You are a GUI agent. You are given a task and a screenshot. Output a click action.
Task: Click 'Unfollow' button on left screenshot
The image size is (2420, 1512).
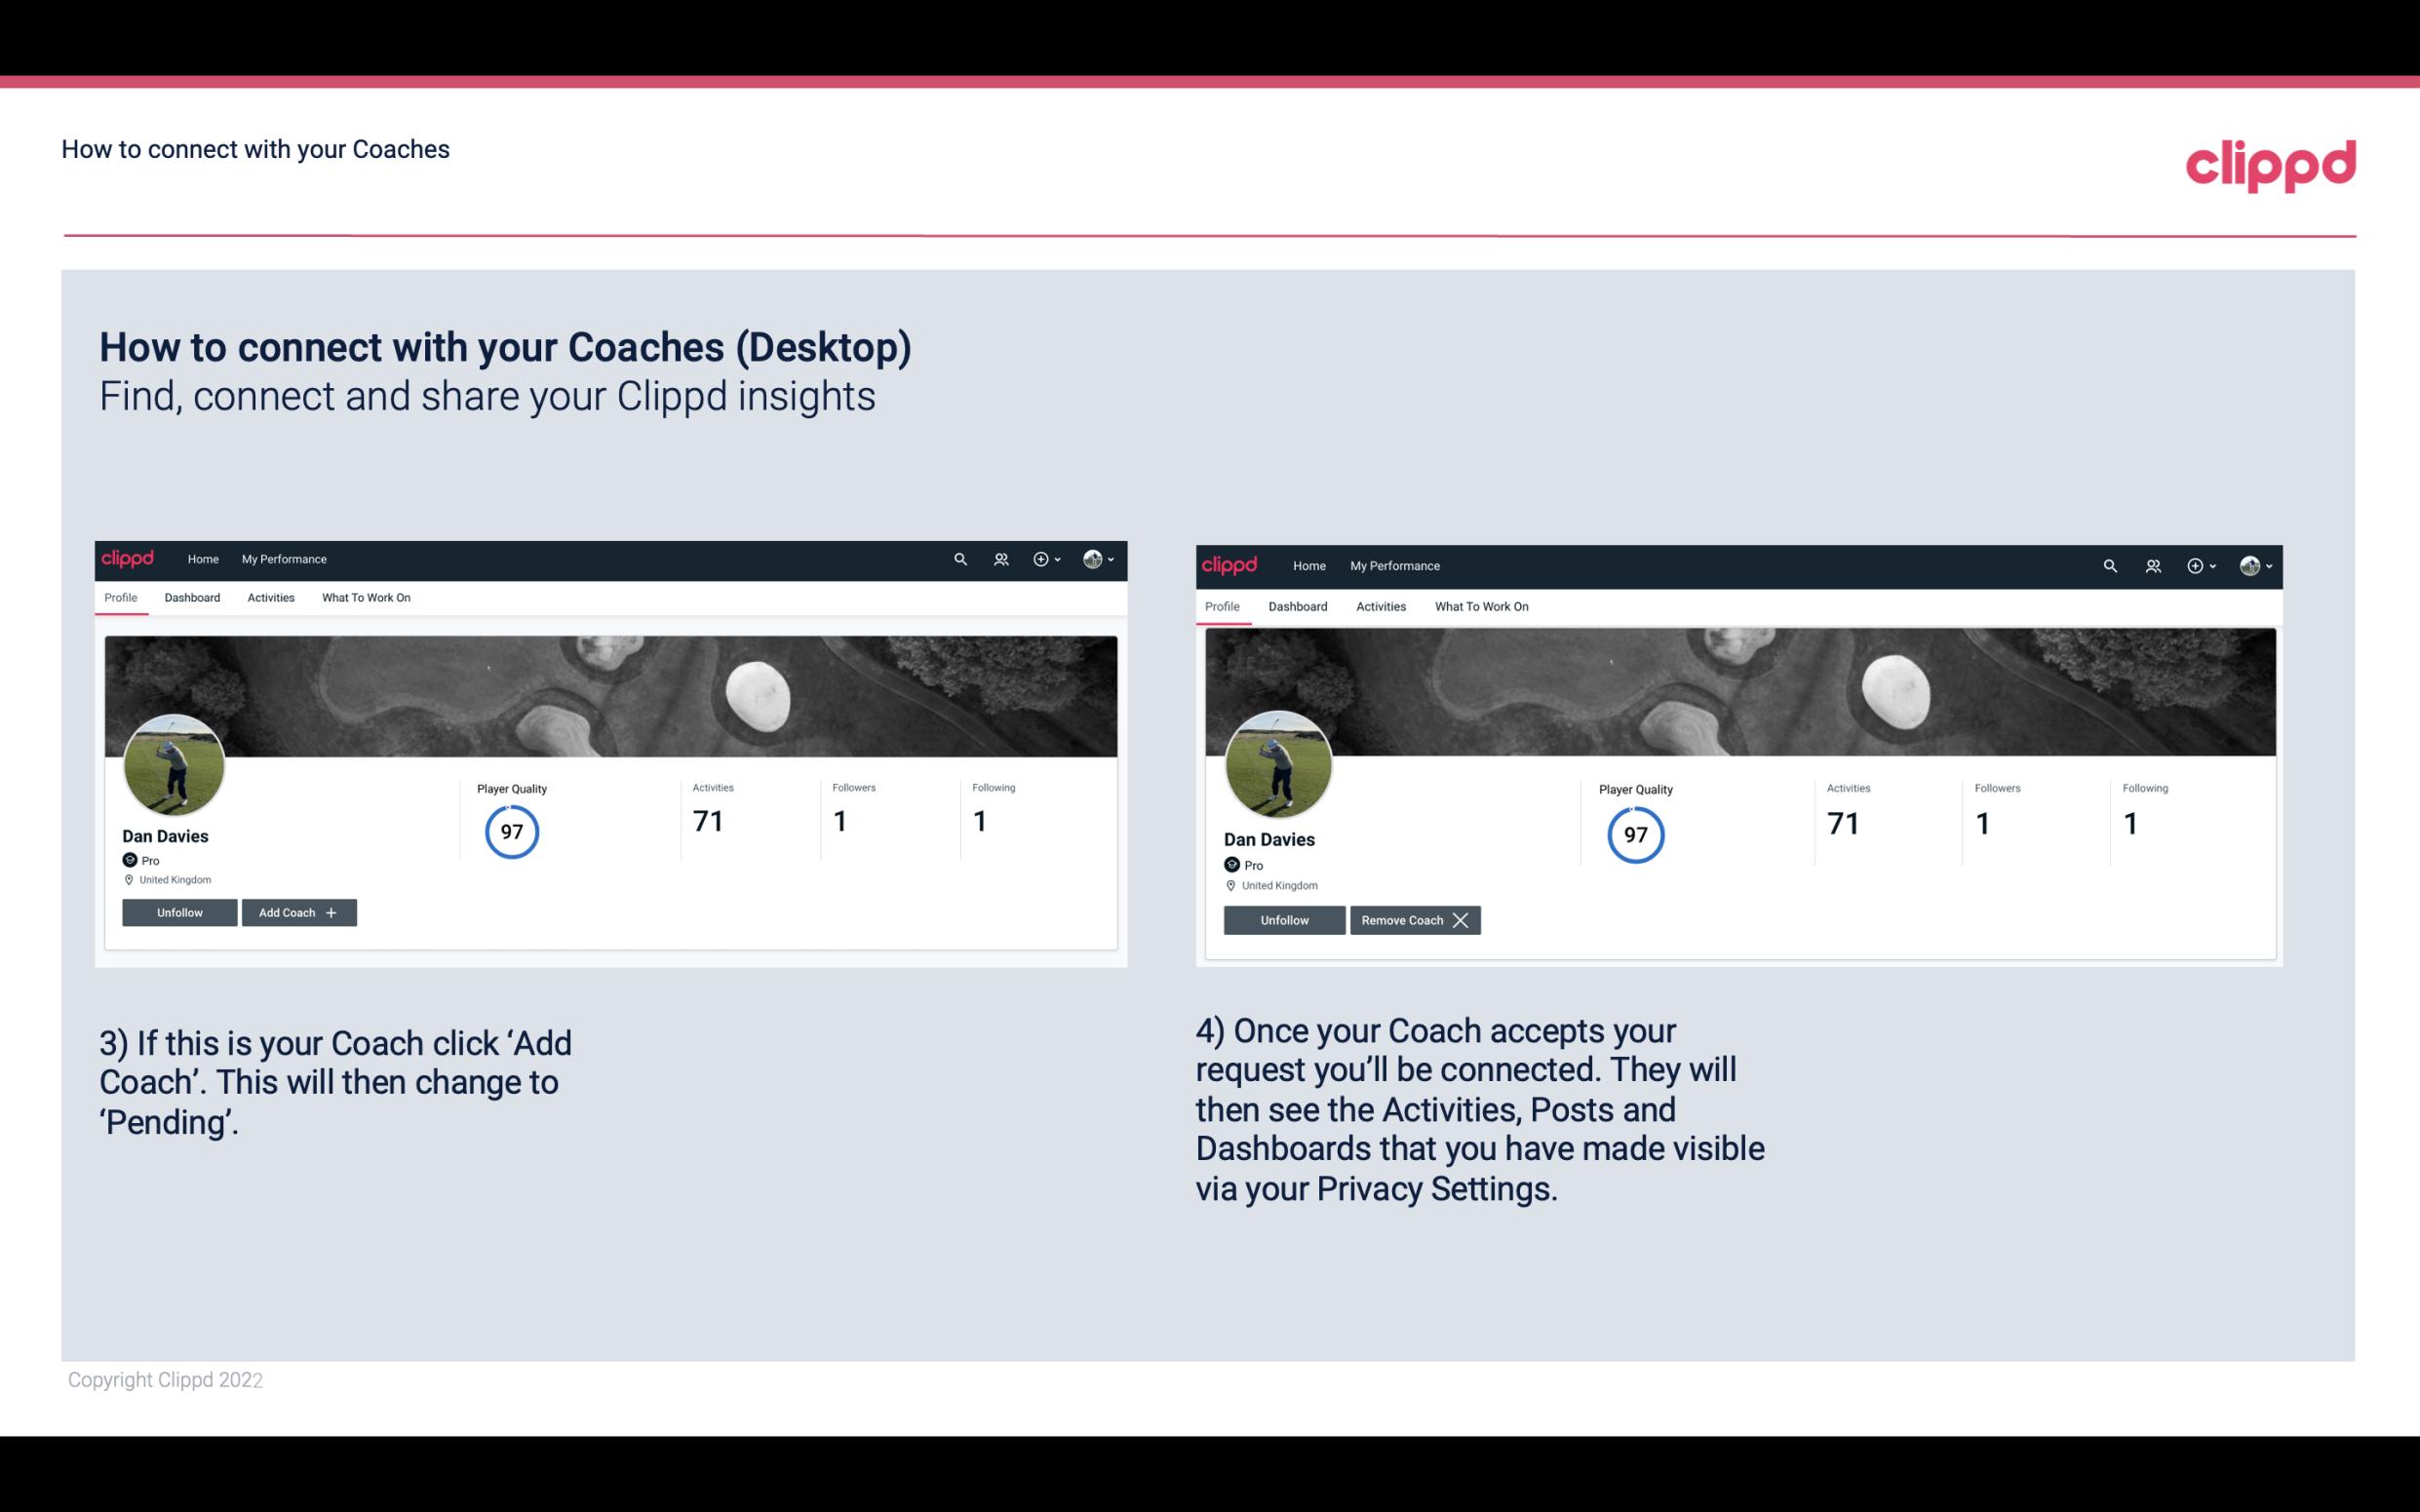(x=179, y=911)
